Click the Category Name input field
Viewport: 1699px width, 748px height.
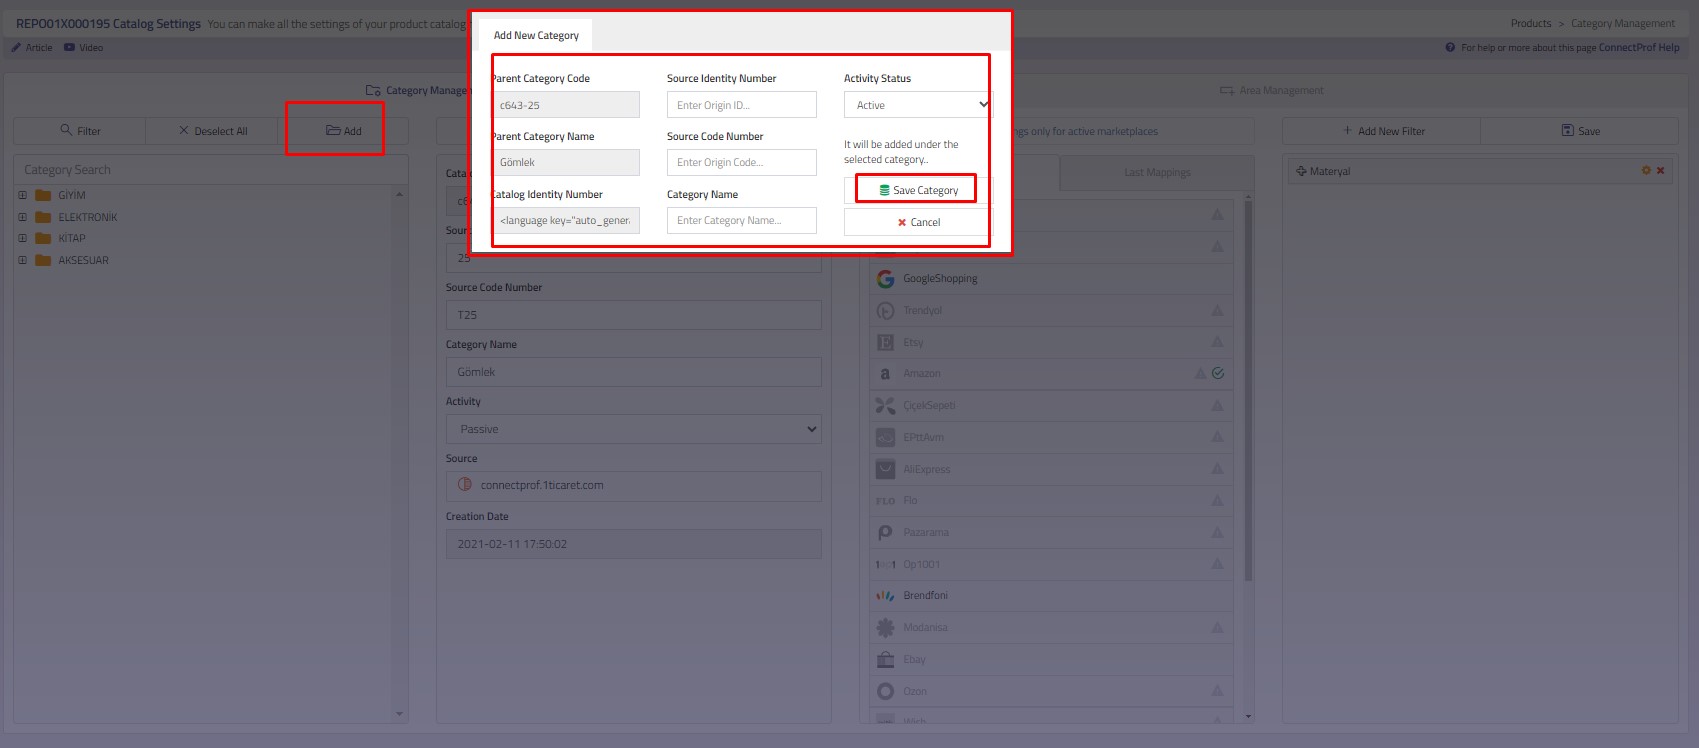click(741, 221)
